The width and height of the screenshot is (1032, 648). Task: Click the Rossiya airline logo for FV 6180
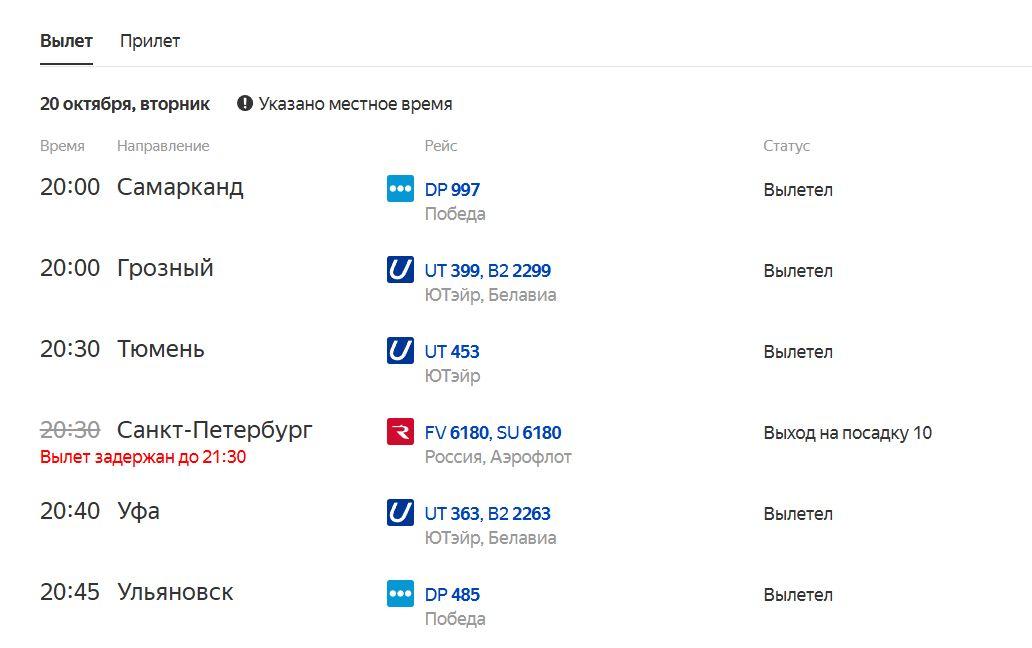400,432
